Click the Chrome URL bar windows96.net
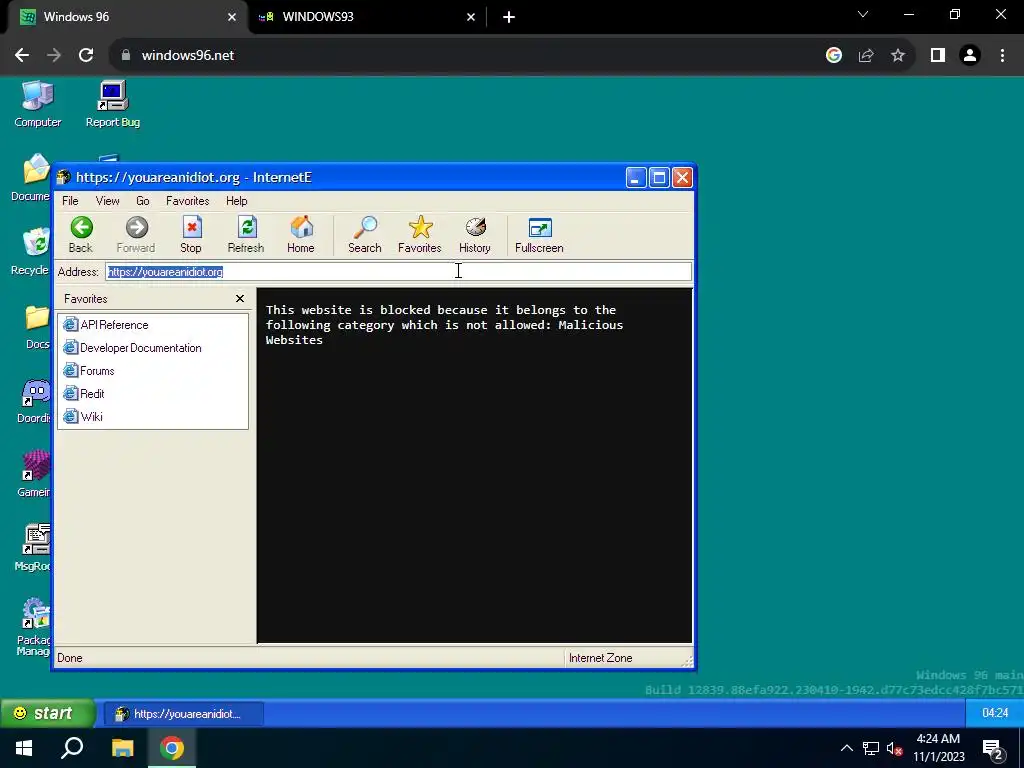 point(188,55)
